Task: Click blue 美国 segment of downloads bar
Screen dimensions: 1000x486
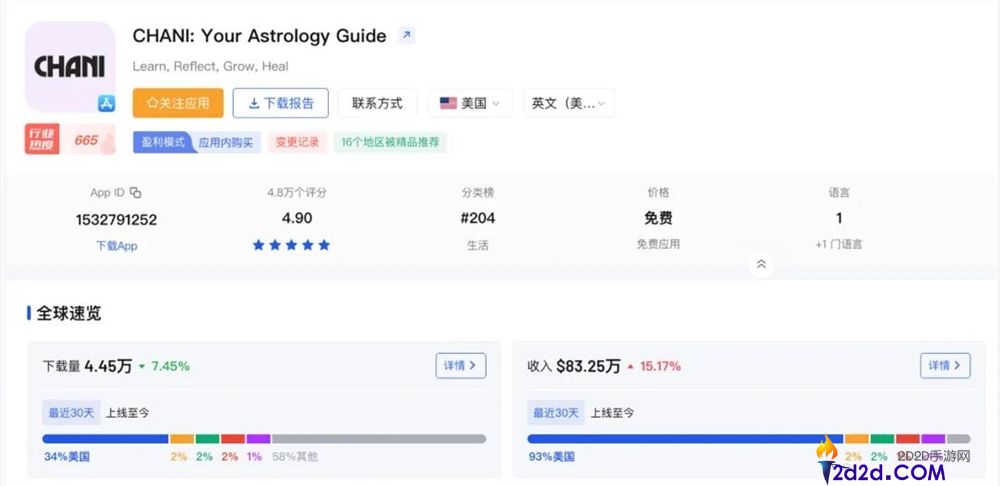Action: (105, 439)
